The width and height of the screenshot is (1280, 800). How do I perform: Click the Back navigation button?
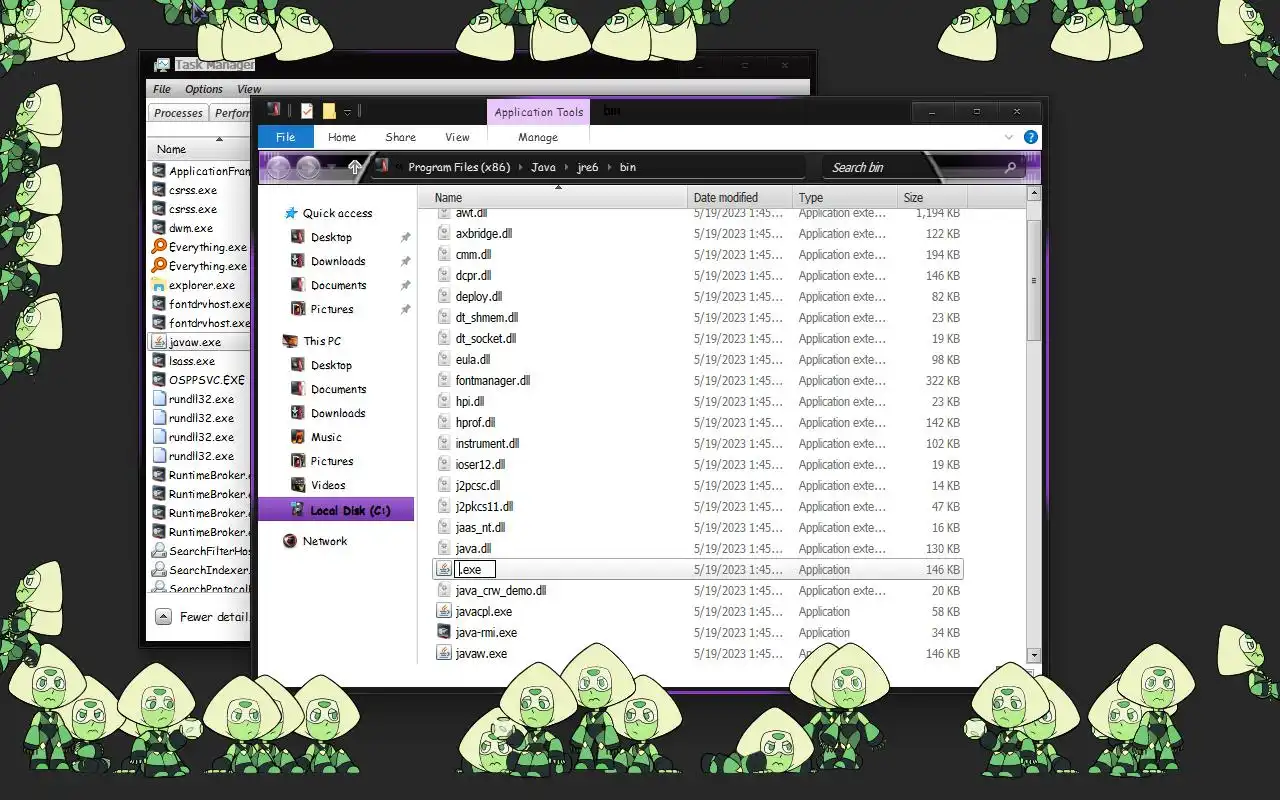tap(279, 167)
